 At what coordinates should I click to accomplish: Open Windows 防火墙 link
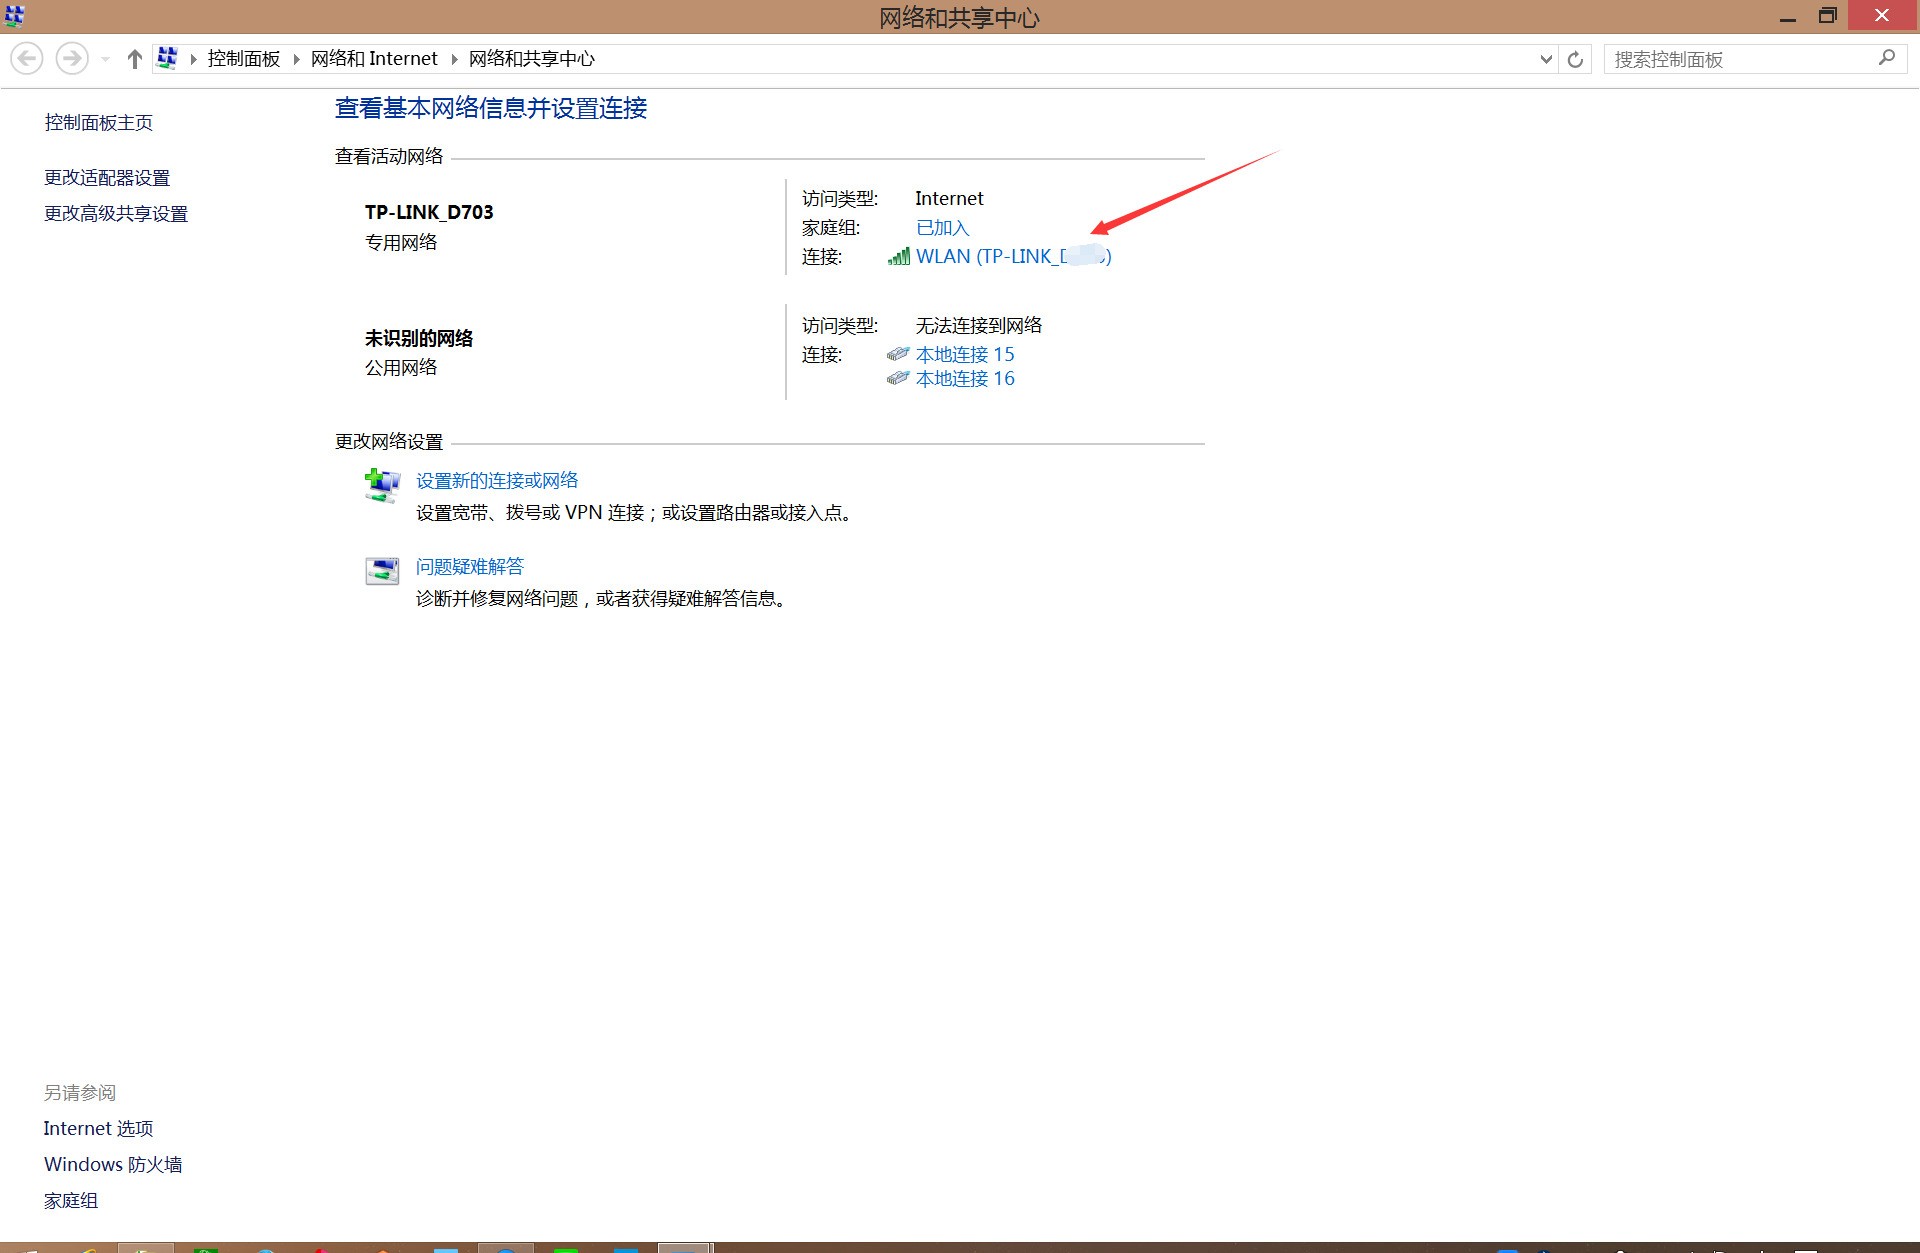tap(113, 1165)
